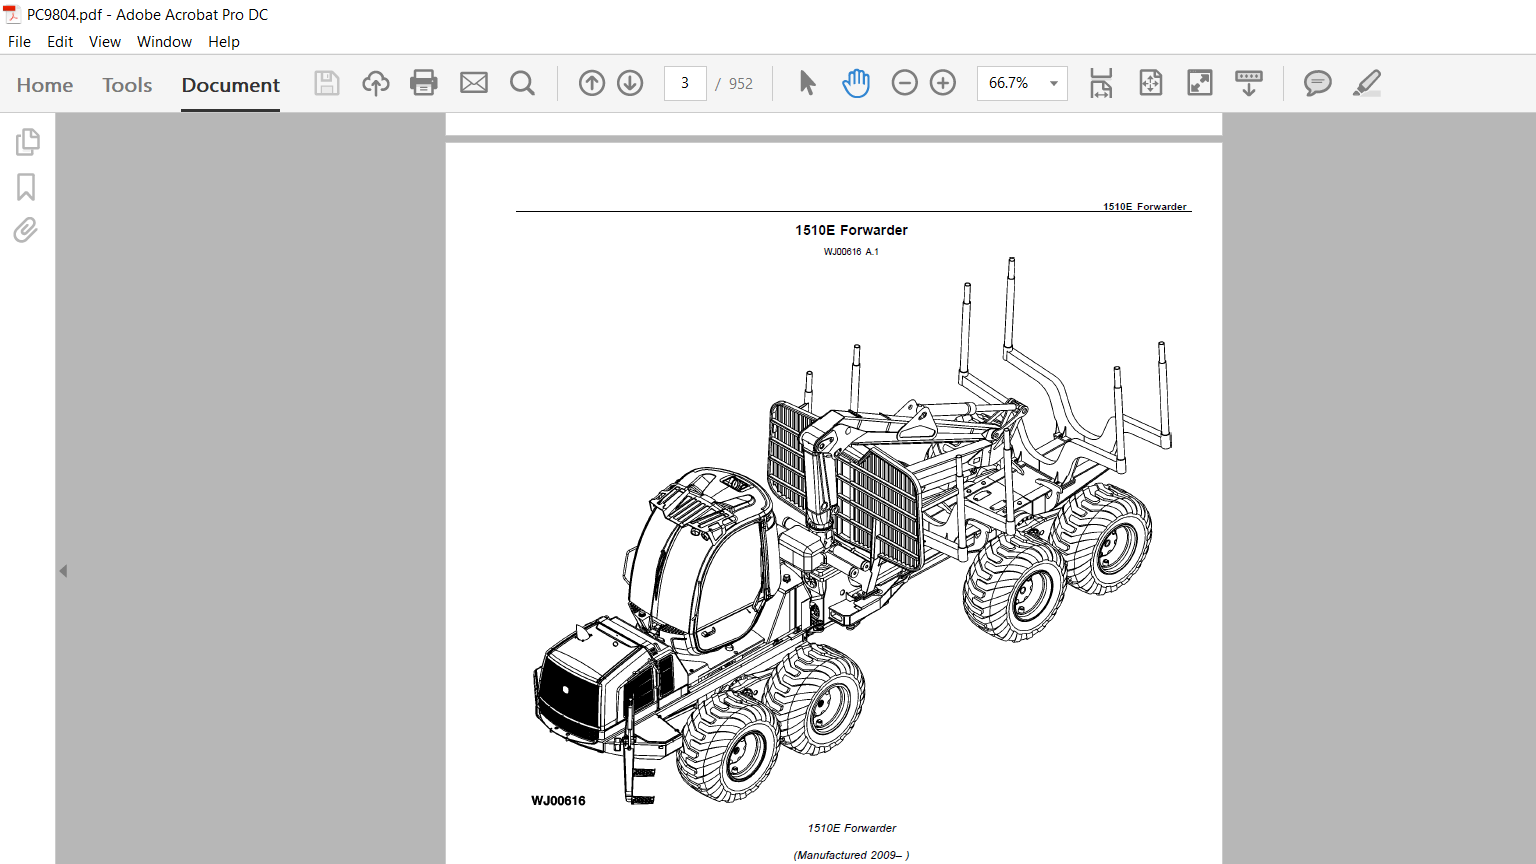1536x864 pixels.
Task: Open the read mode keyboard icon
Action: (x=1249, y=83)
